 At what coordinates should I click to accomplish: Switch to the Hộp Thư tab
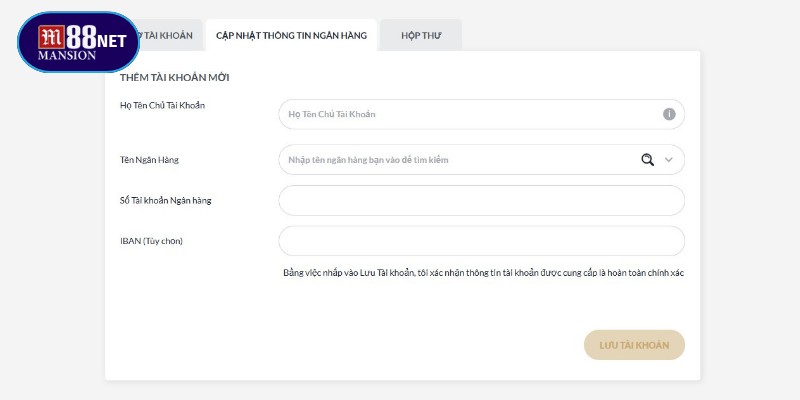421,36
